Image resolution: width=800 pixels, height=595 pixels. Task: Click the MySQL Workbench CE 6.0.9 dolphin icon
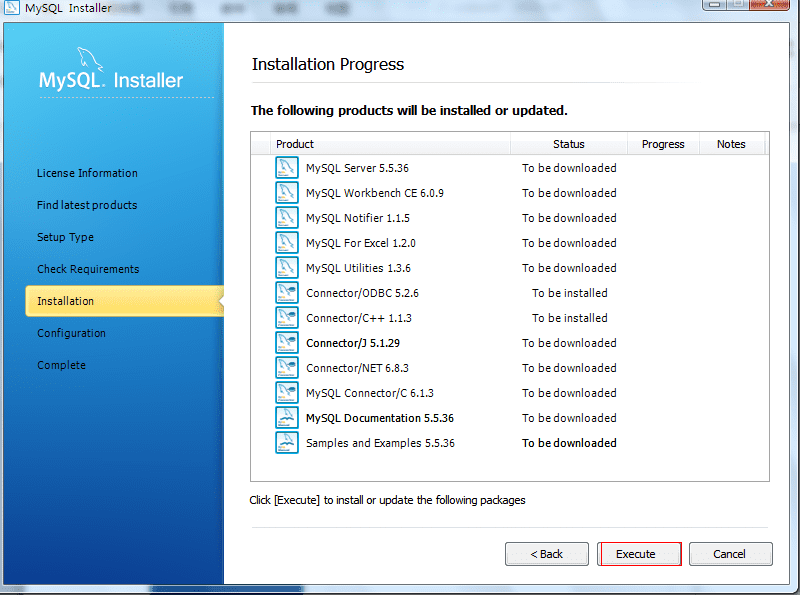[x=287, y=192]
